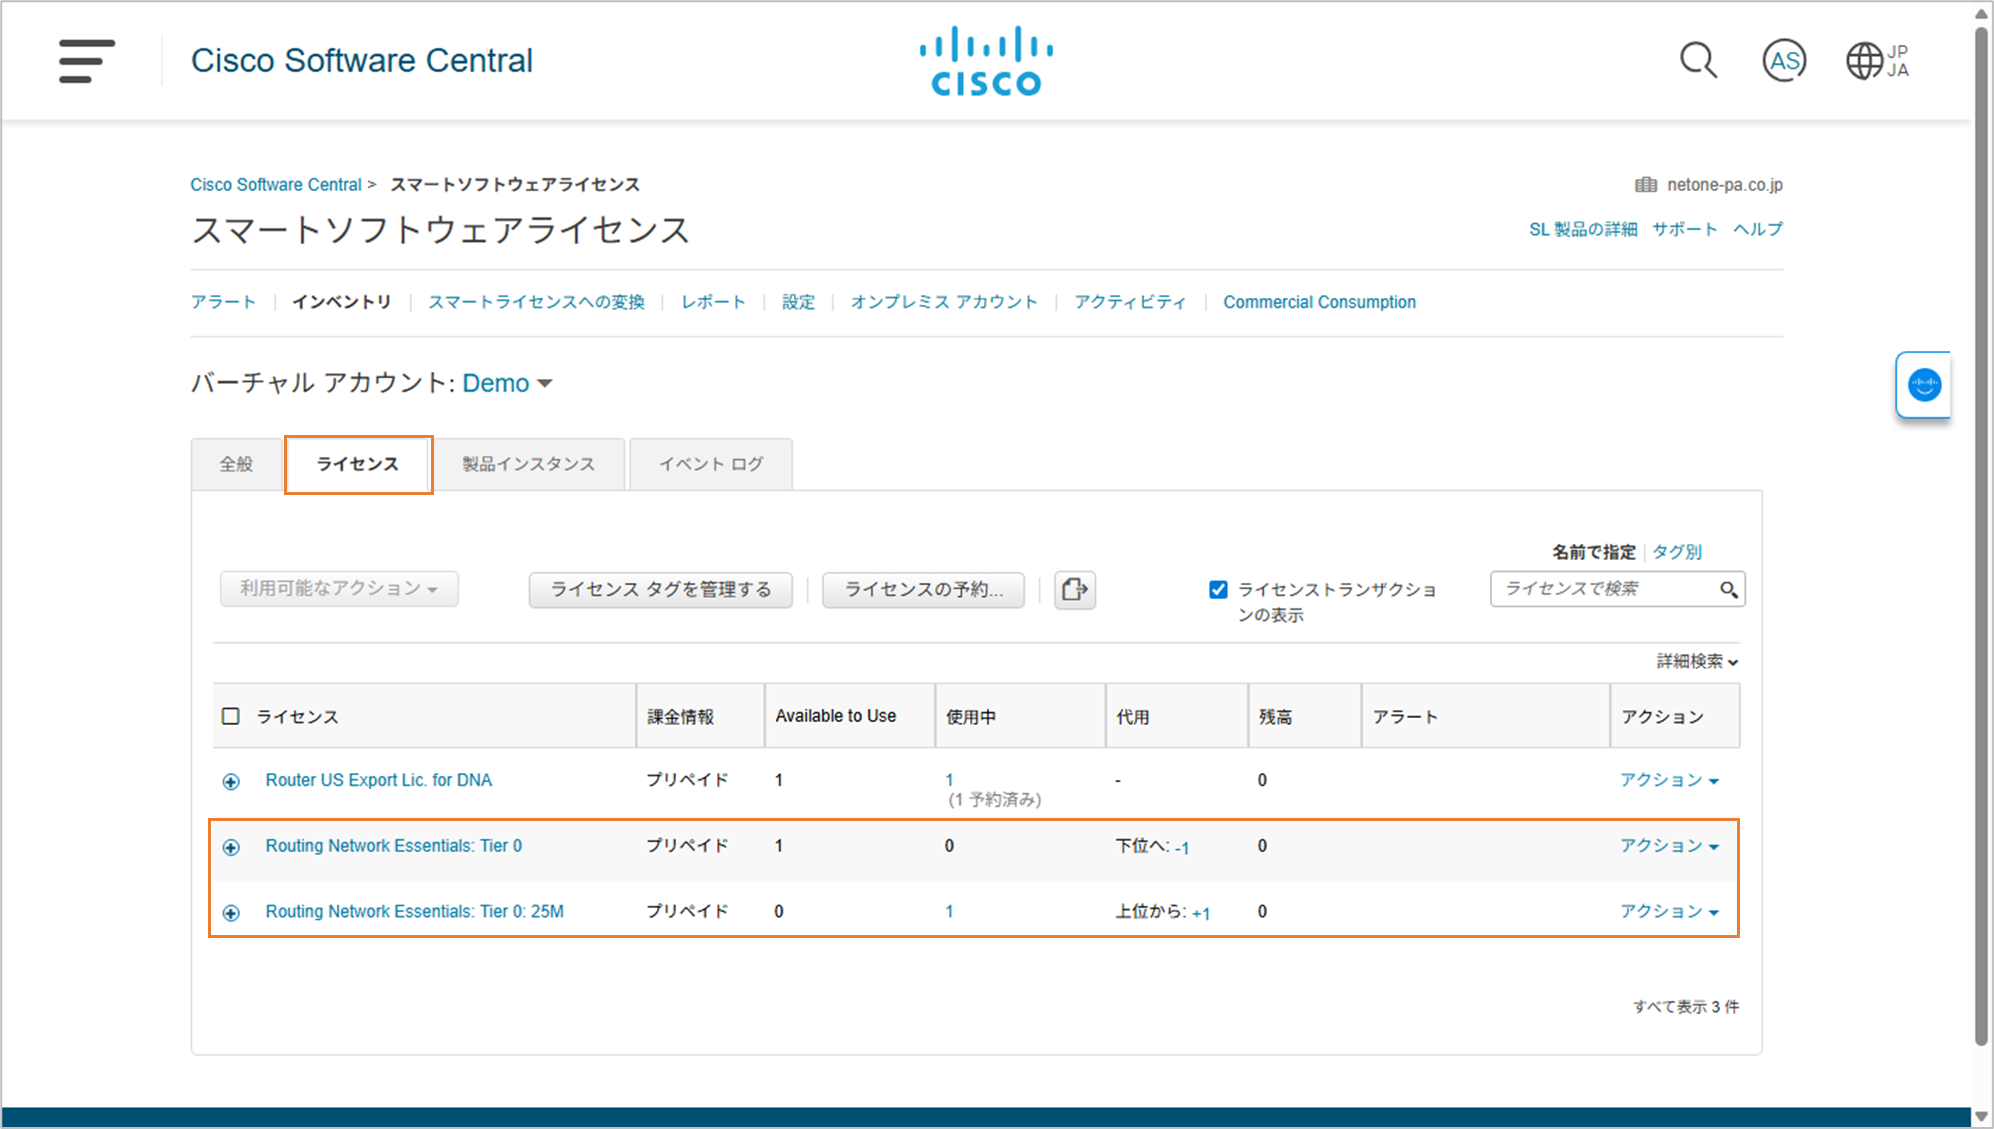The image size is (1994, 1129).
Task: Click magnifier icon in license search box
Action: click(x=1728, y=590)
